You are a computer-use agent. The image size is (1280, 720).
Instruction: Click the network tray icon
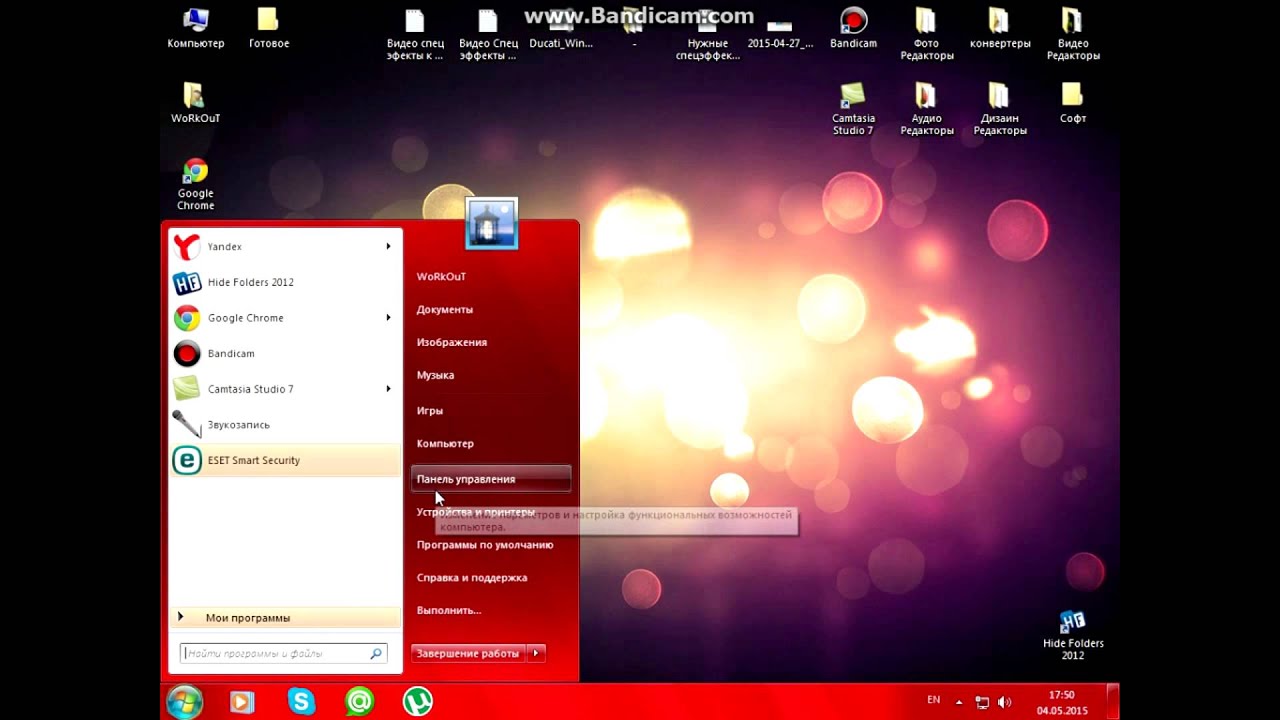pos(982,702)
